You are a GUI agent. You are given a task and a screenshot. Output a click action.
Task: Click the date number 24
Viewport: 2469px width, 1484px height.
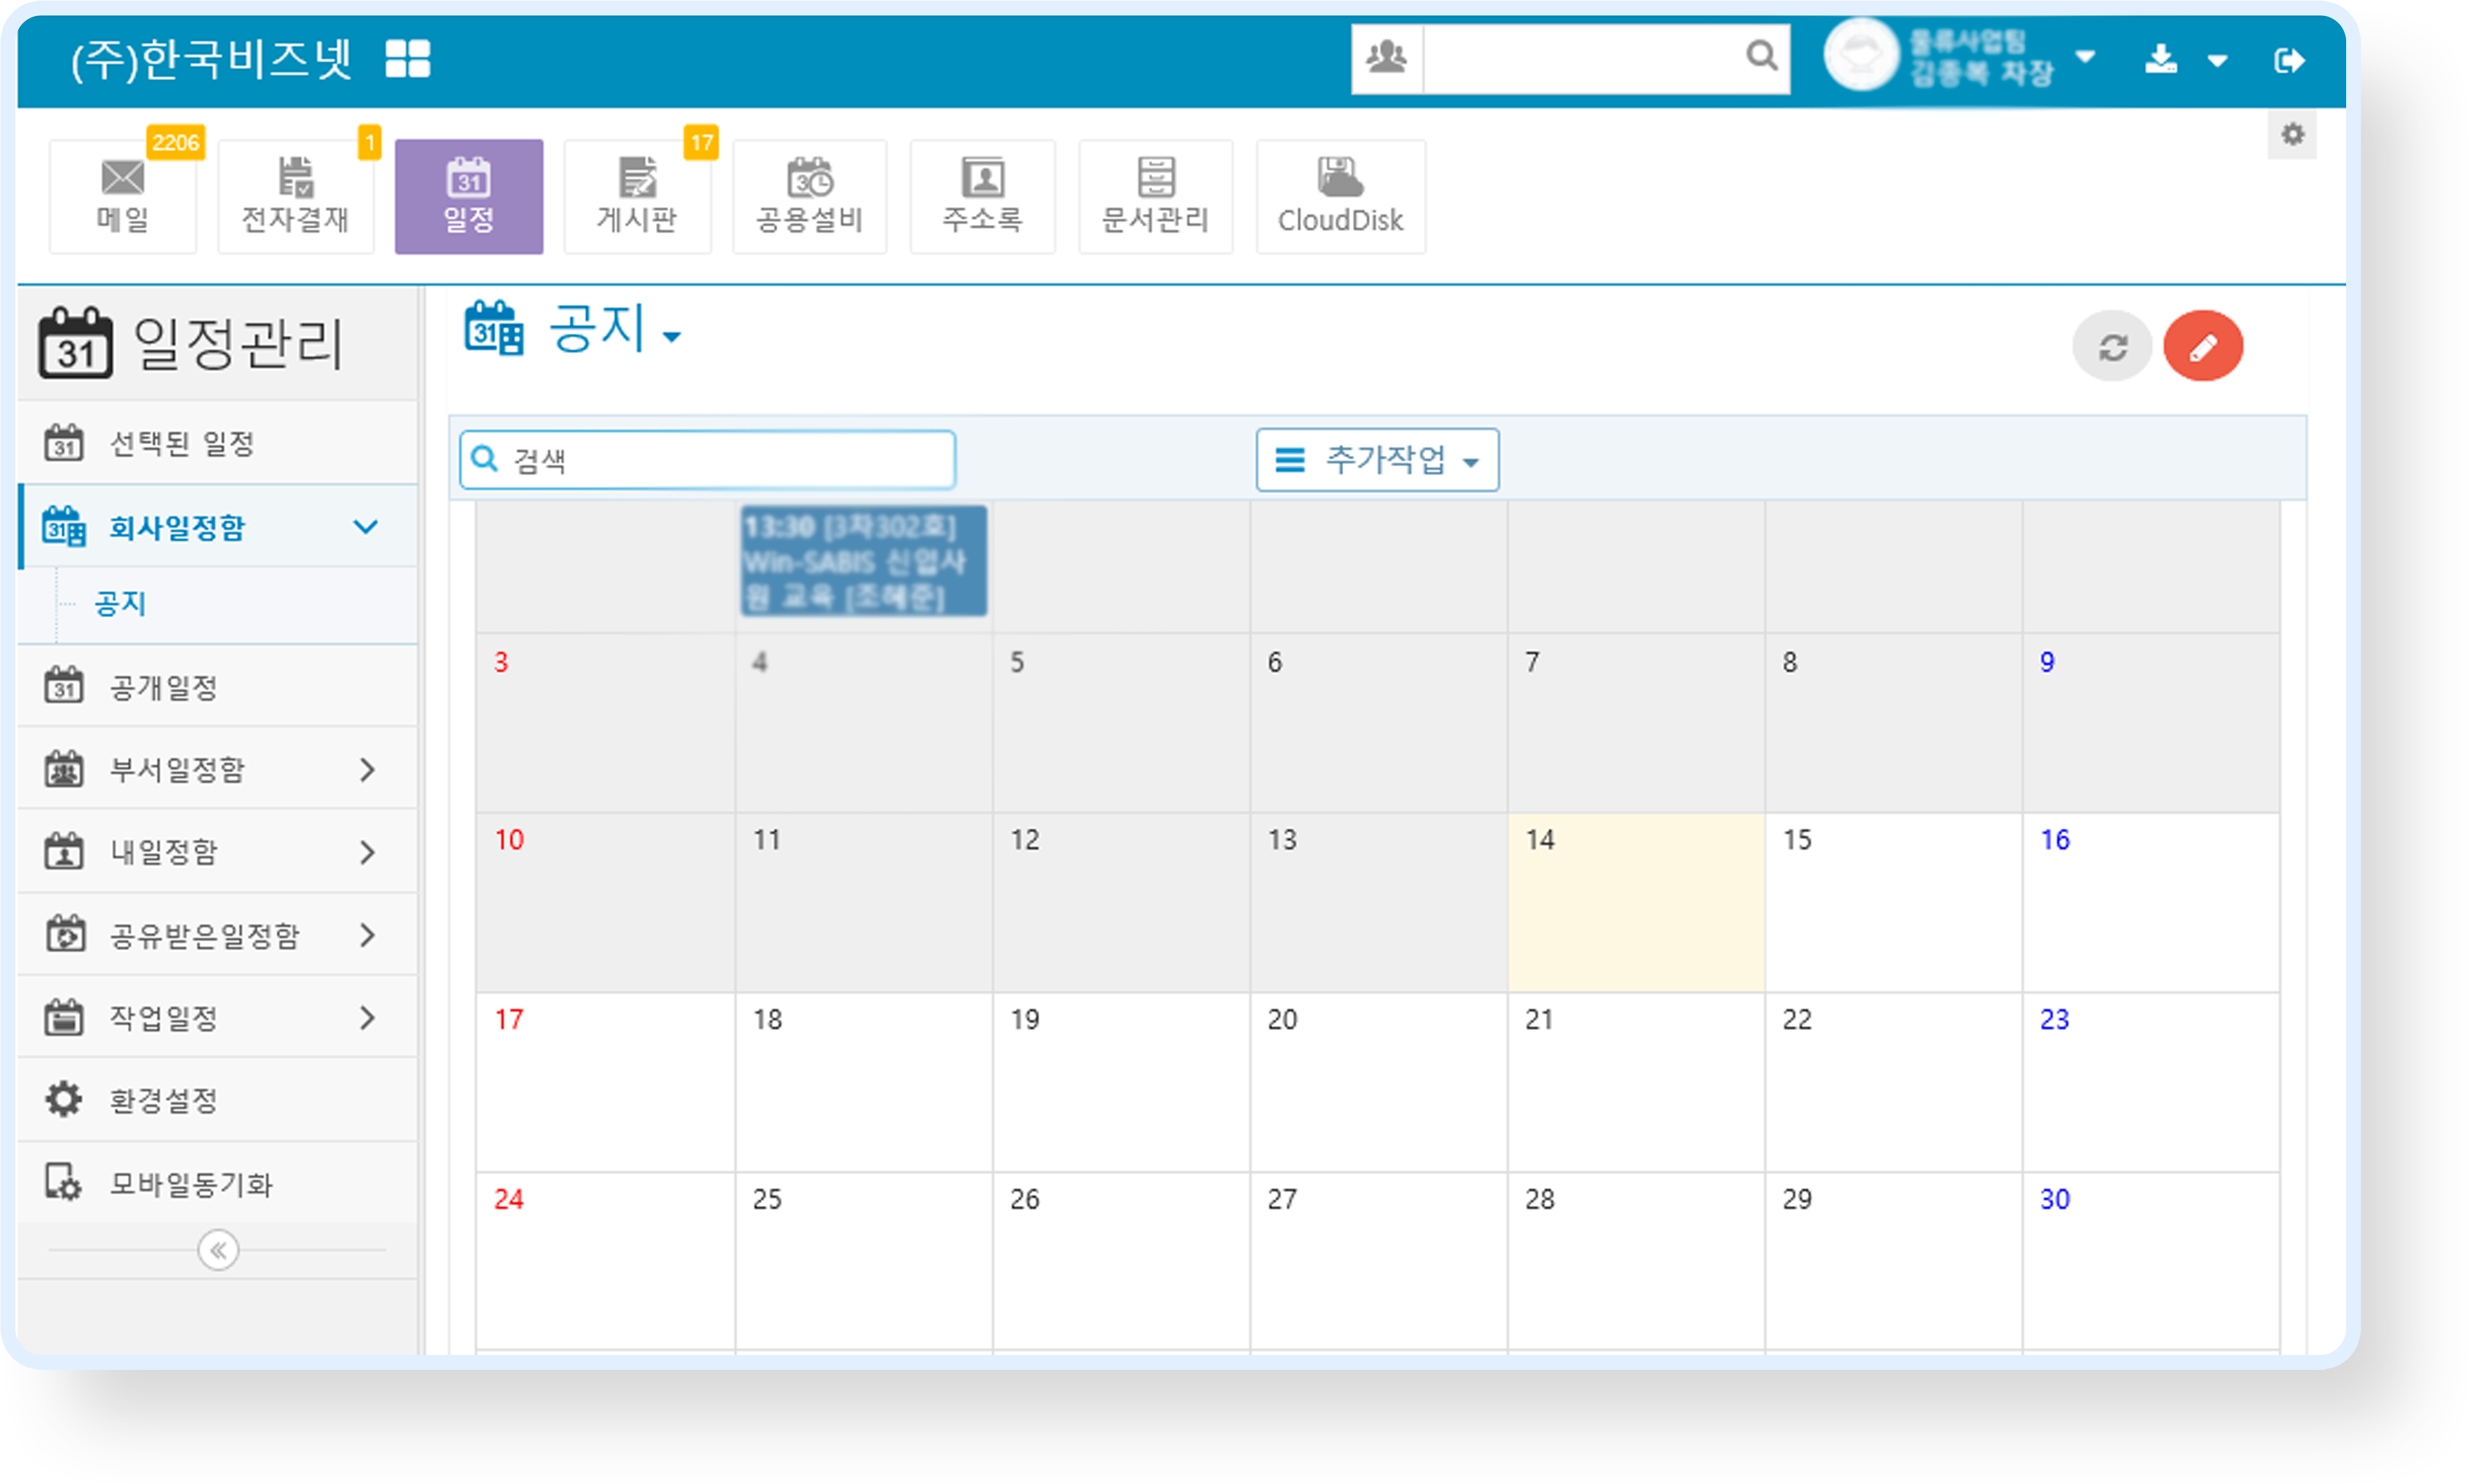tap(509, 1200)
